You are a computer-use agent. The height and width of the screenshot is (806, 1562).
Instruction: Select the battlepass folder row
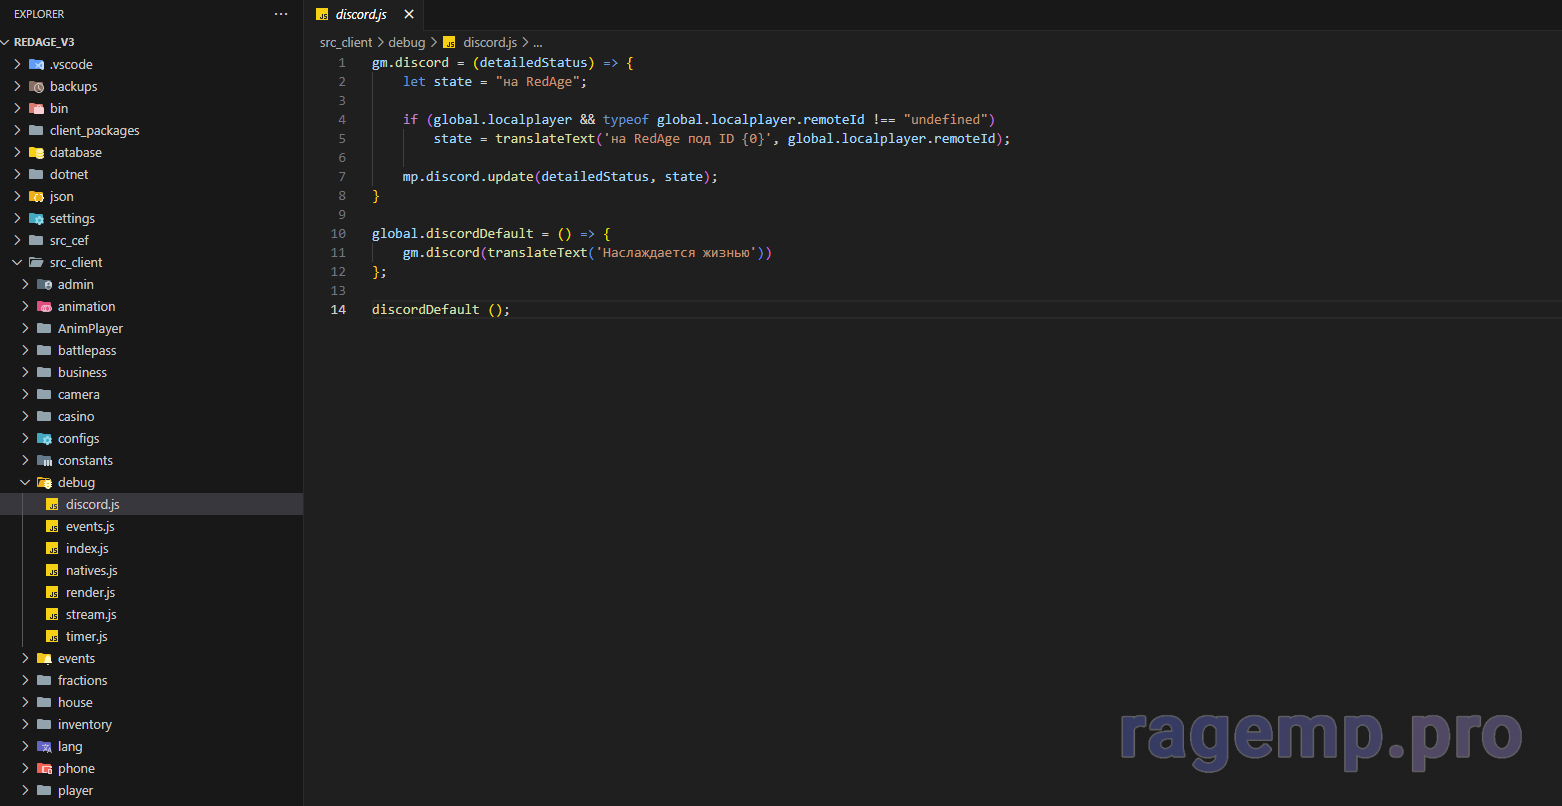[151, 350]
